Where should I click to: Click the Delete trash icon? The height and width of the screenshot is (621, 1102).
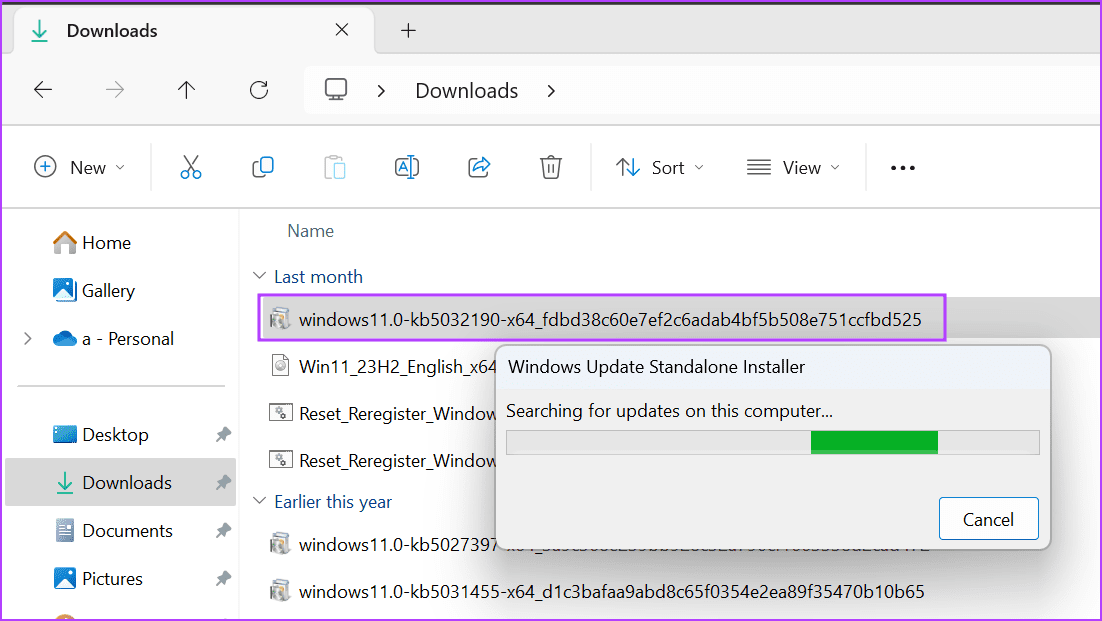coord(550,167)
